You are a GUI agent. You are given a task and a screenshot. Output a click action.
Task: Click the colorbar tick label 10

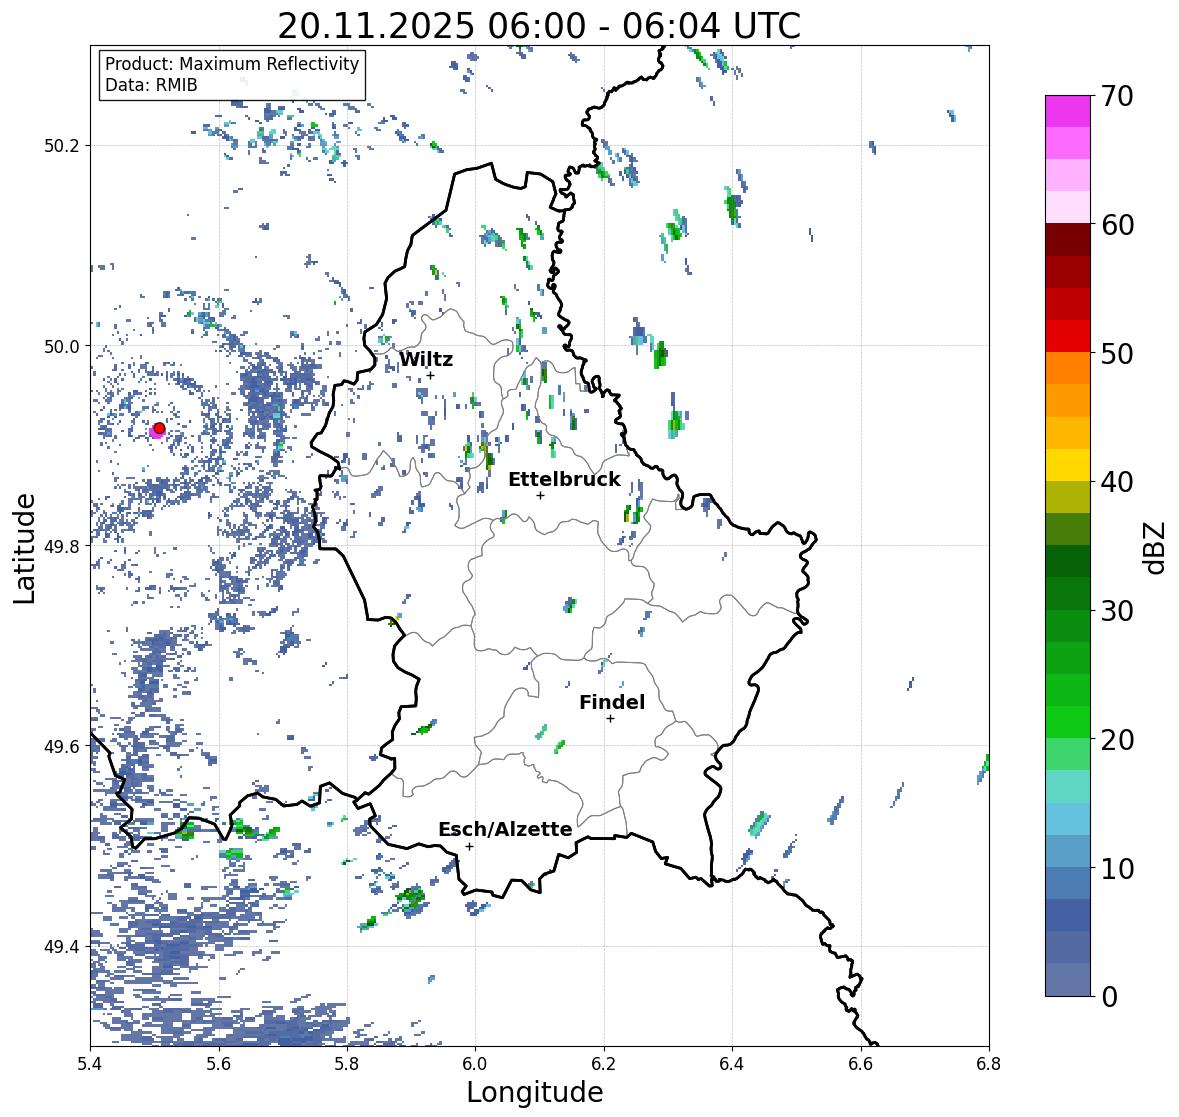(1117, 868)
